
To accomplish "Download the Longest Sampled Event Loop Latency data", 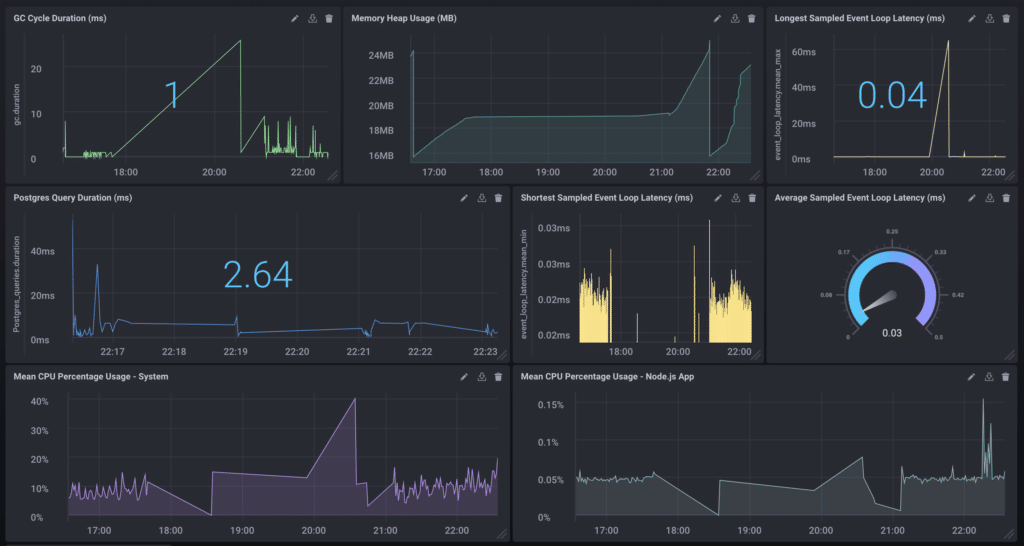I will (x=989, y=18).
